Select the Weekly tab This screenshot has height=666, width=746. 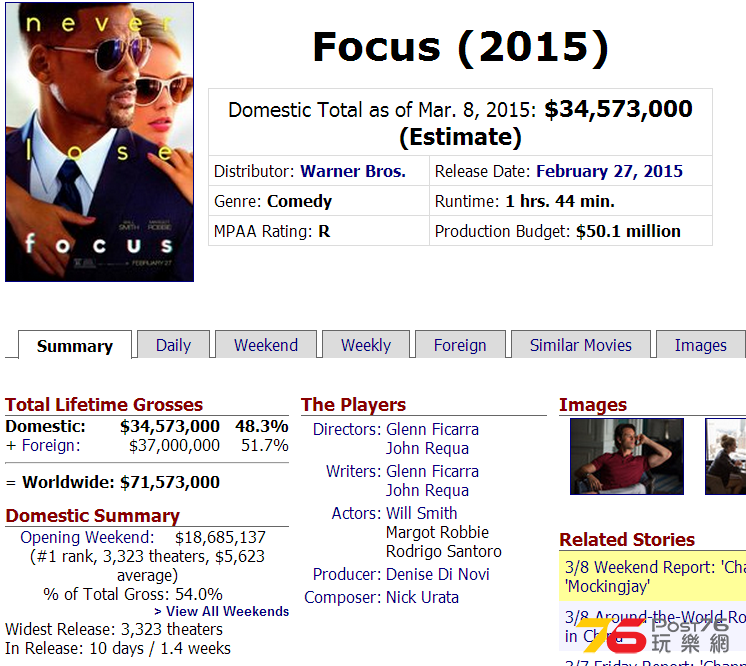point(365,344)
